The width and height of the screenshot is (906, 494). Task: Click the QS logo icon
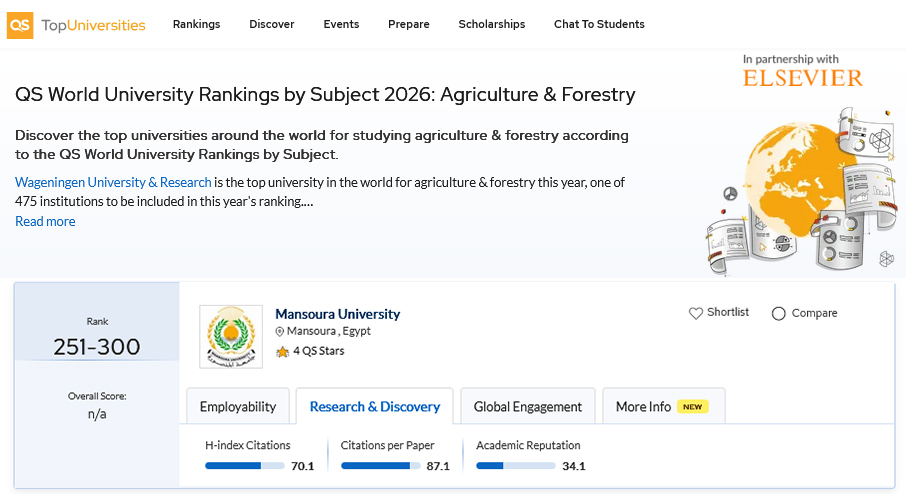click(20, 25)
